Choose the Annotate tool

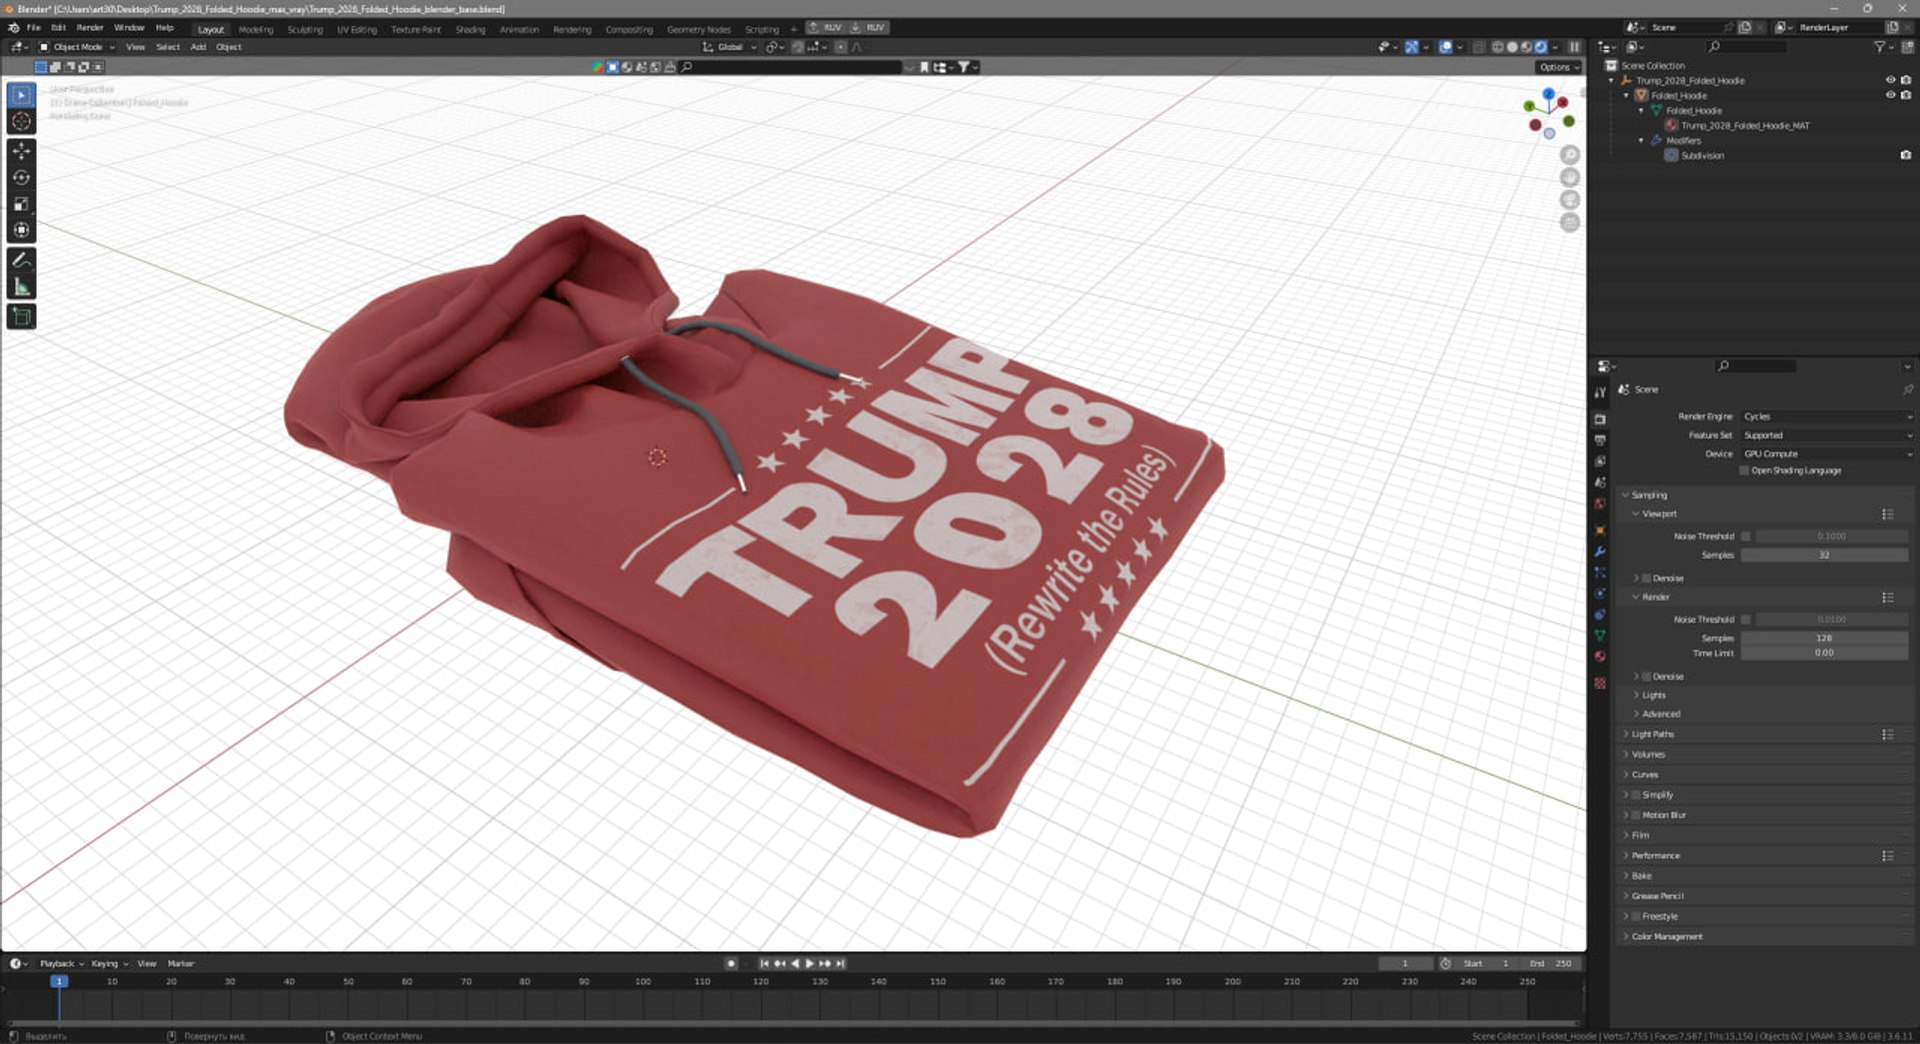pos(21,260)
